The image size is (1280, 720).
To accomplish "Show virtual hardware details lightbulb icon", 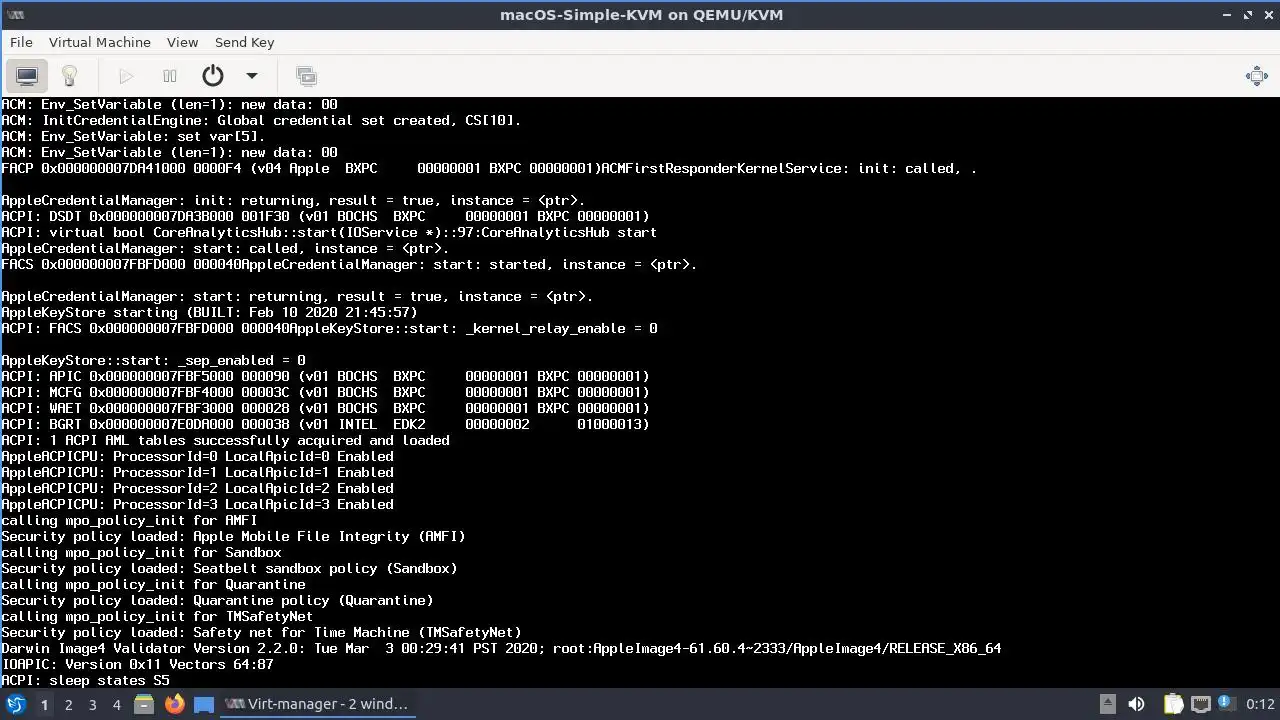I will pyautogui.click(x=69, y=76).
